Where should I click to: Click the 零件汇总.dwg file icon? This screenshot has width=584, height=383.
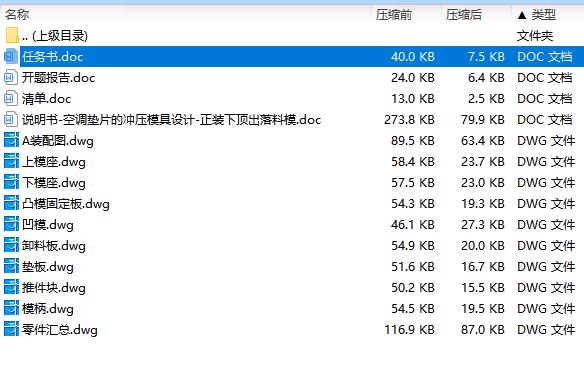click(11, 329)
